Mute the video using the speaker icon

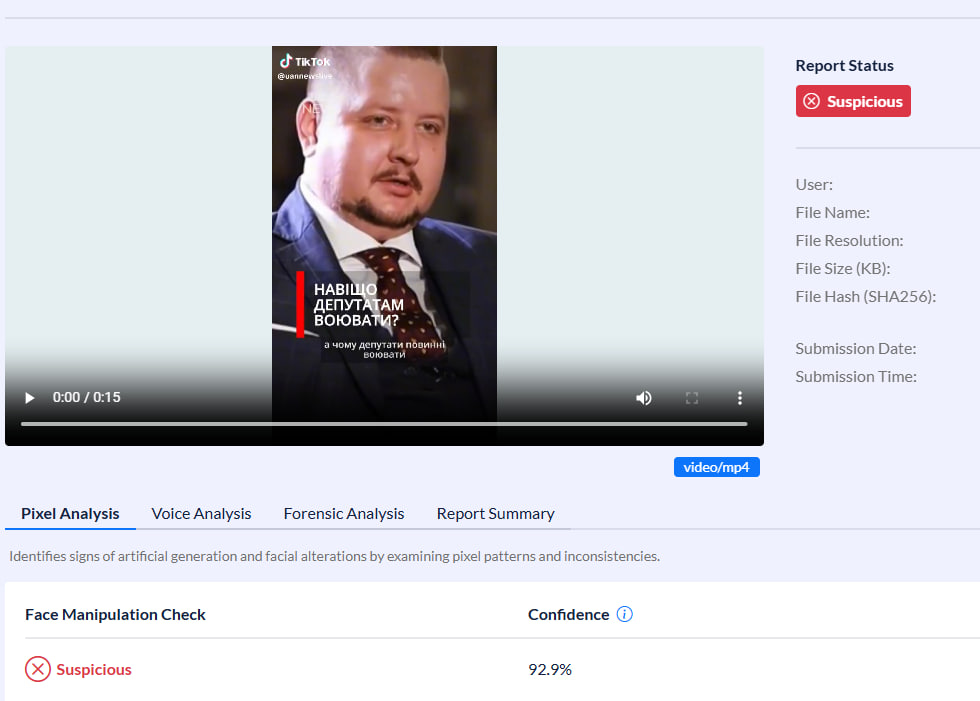pos(643,398)
